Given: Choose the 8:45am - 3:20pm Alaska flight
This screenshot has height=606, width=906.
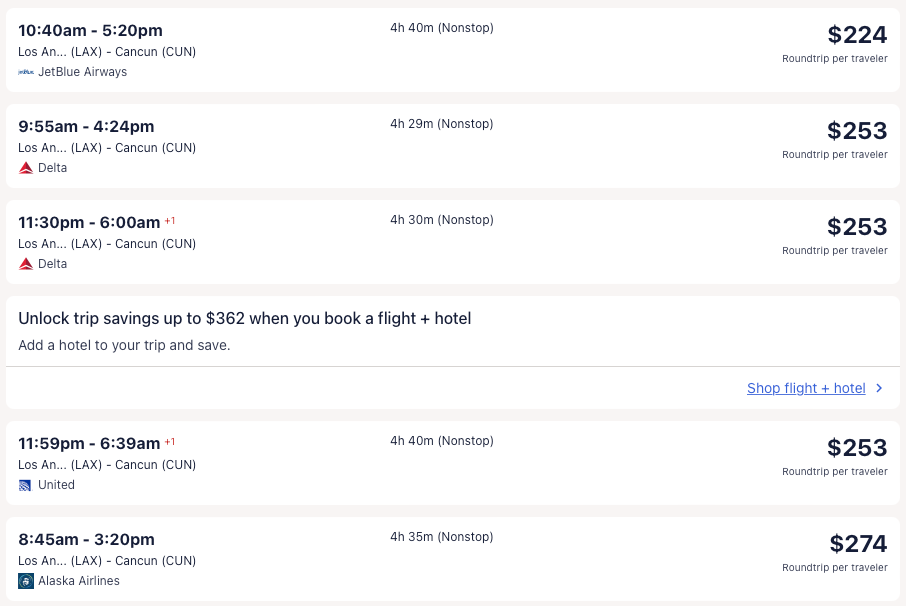Looking at the screenshot, I should 86,539.
